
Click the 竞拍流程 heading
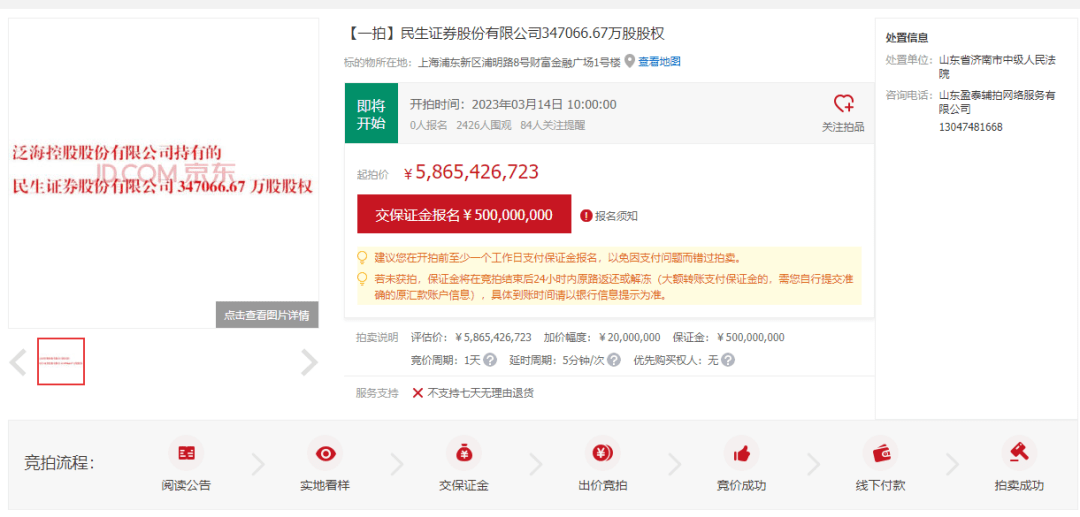coord(59,462)
